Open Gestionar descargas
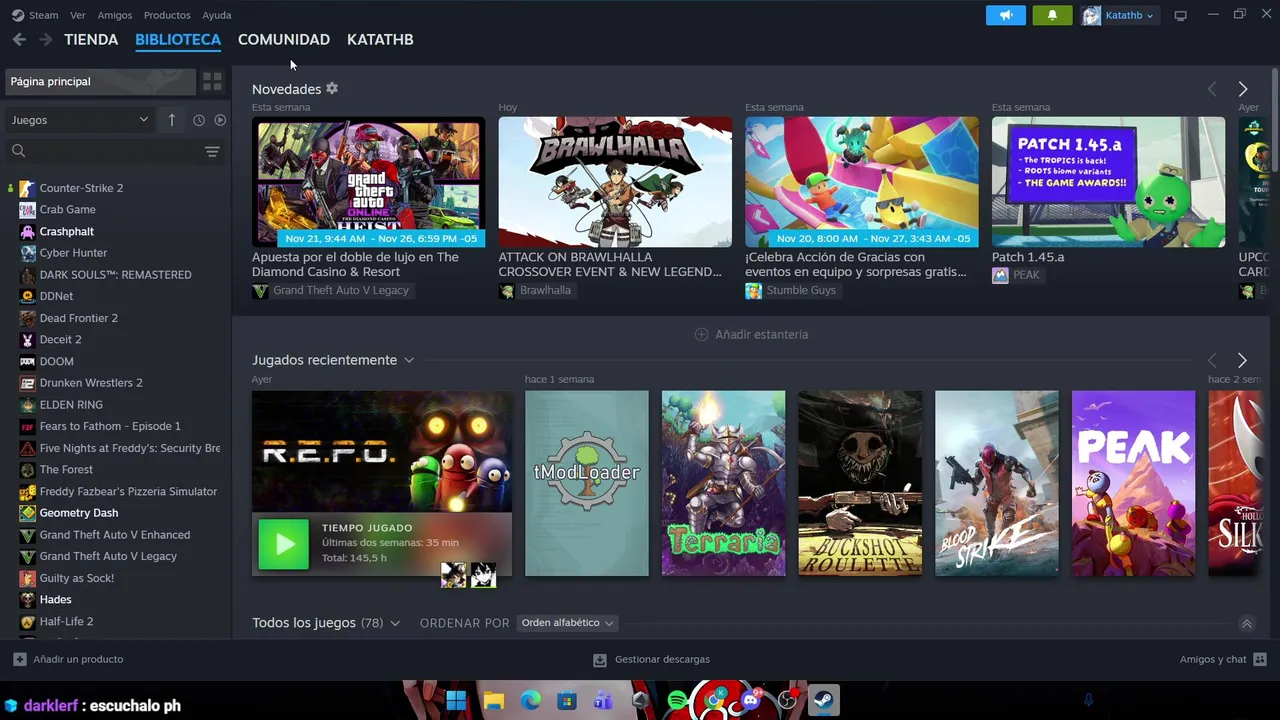The height and width of the screenshot is (720, 1280). (662, 660)
